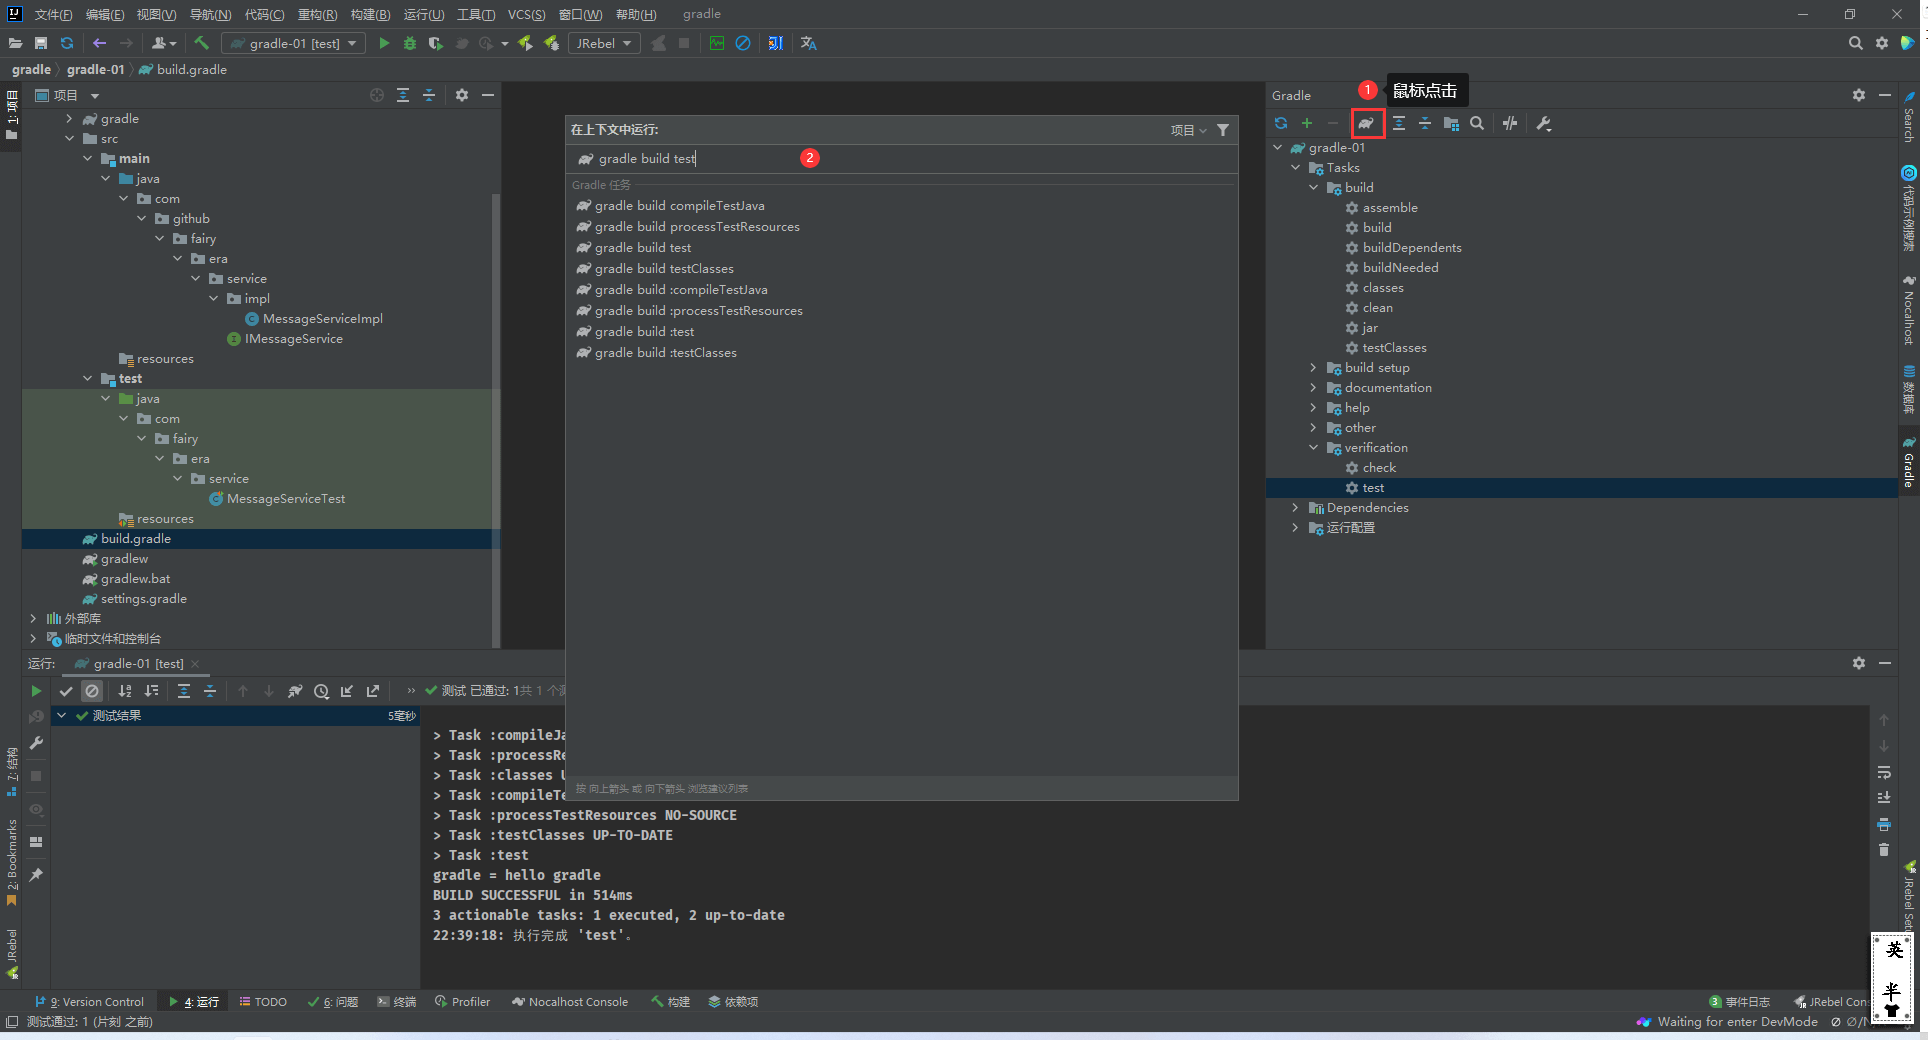
Task: Open Search Everywhere magnifier at top right
Action: (1856, 43)
